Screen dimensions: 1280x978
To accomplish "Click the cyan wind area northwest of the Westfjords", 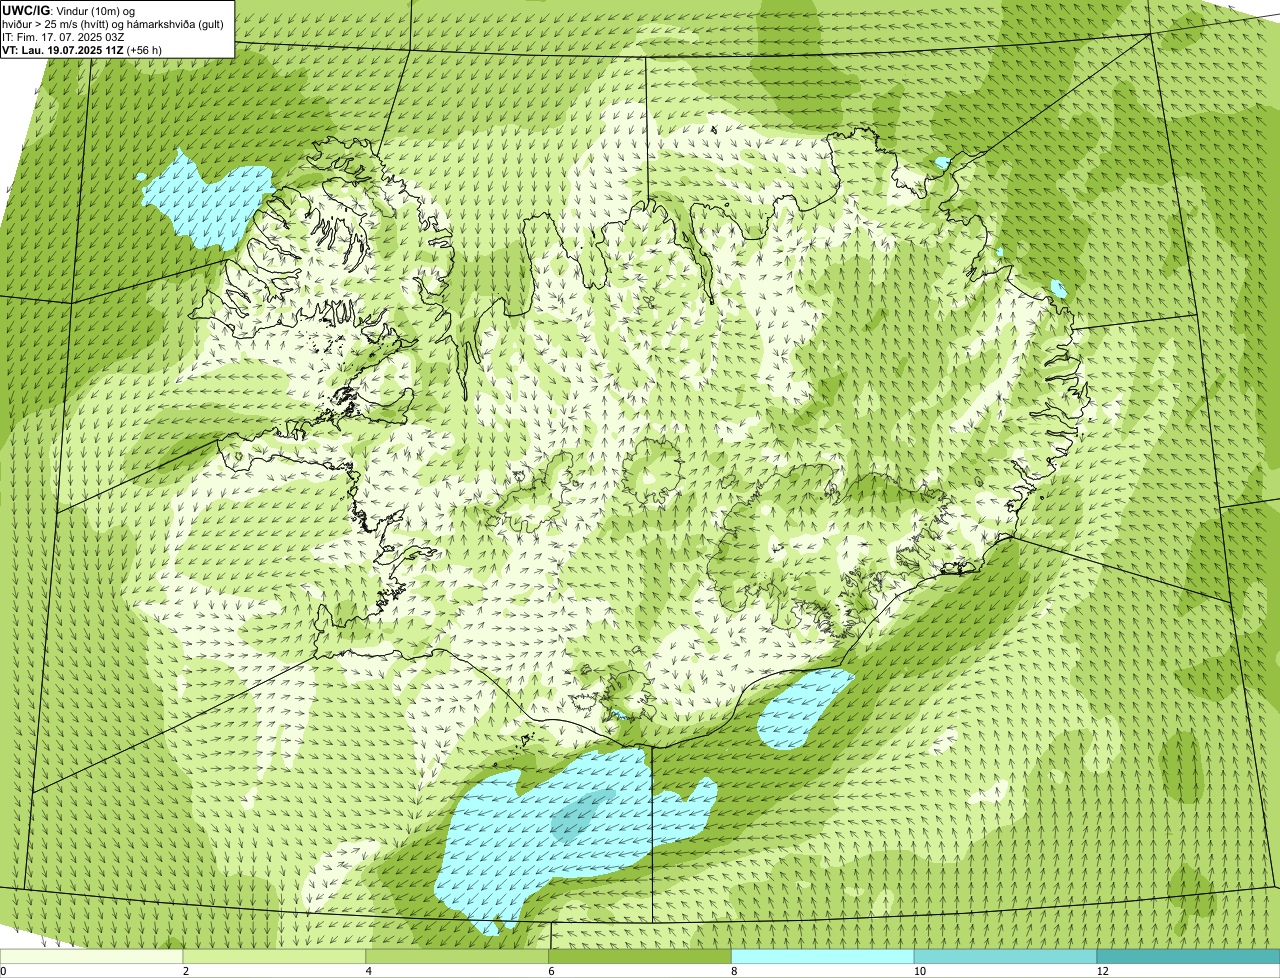I will 207,203.
